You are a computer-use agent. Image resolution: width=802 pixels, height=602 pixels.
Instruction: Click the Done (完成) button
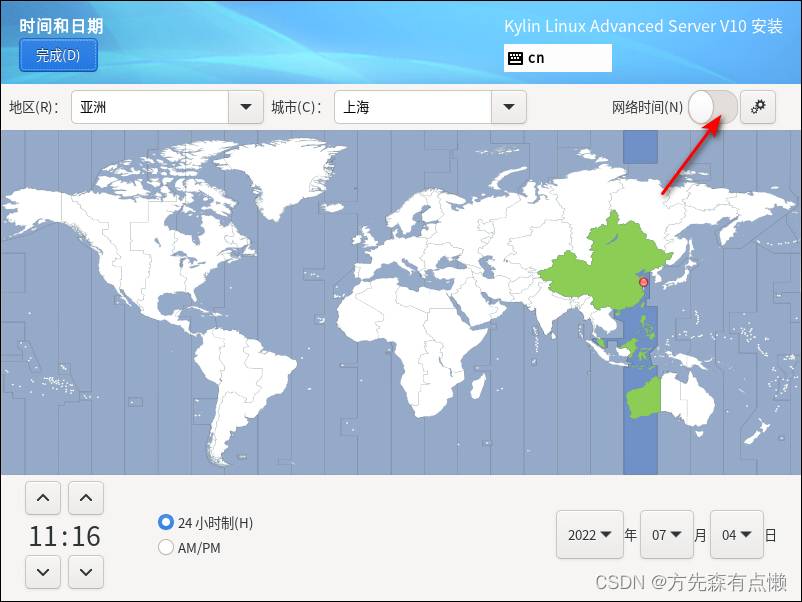[58, 55]
